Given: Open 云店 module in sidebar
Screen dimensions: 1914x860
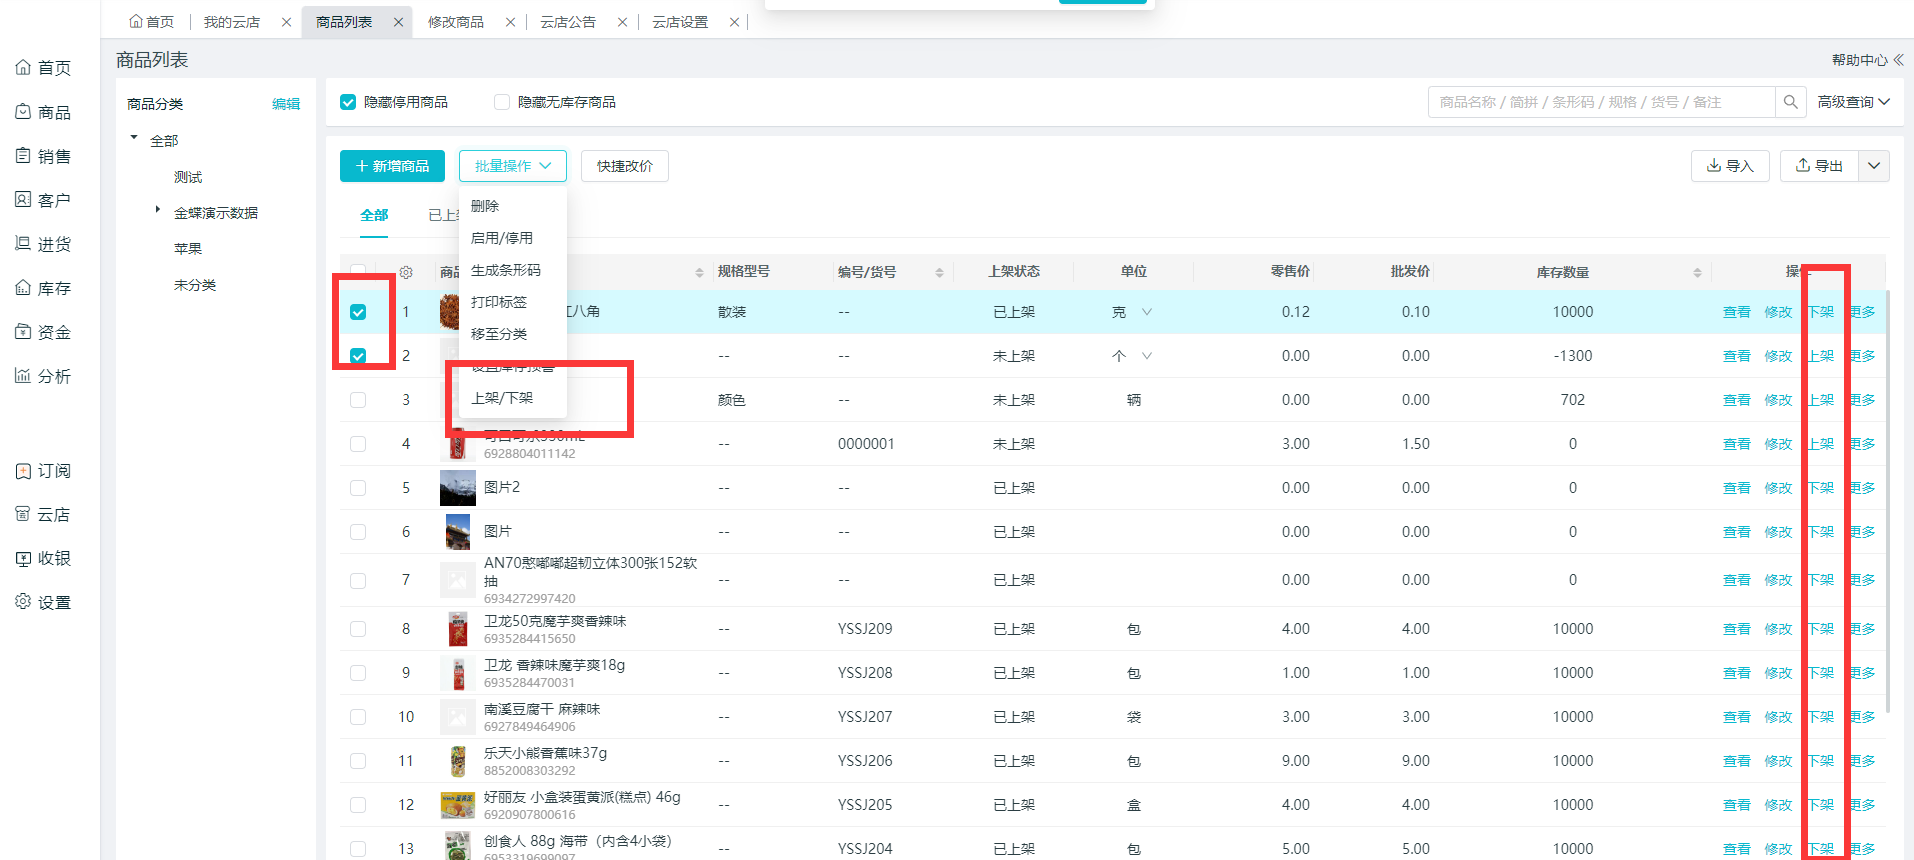Looking at the screenshot, I should [43, 515].
